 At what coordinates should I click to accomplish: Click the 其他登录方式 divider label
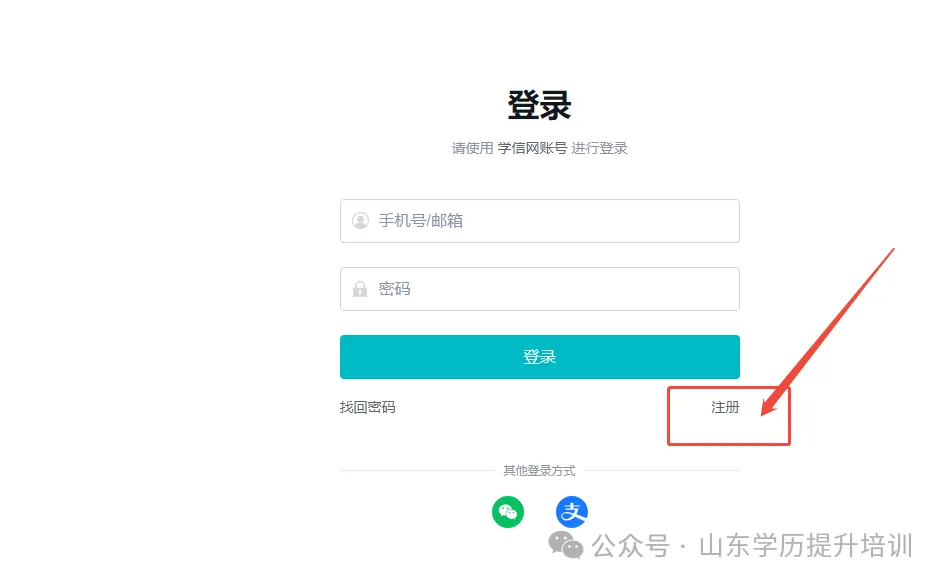click(x=539, y=471)
